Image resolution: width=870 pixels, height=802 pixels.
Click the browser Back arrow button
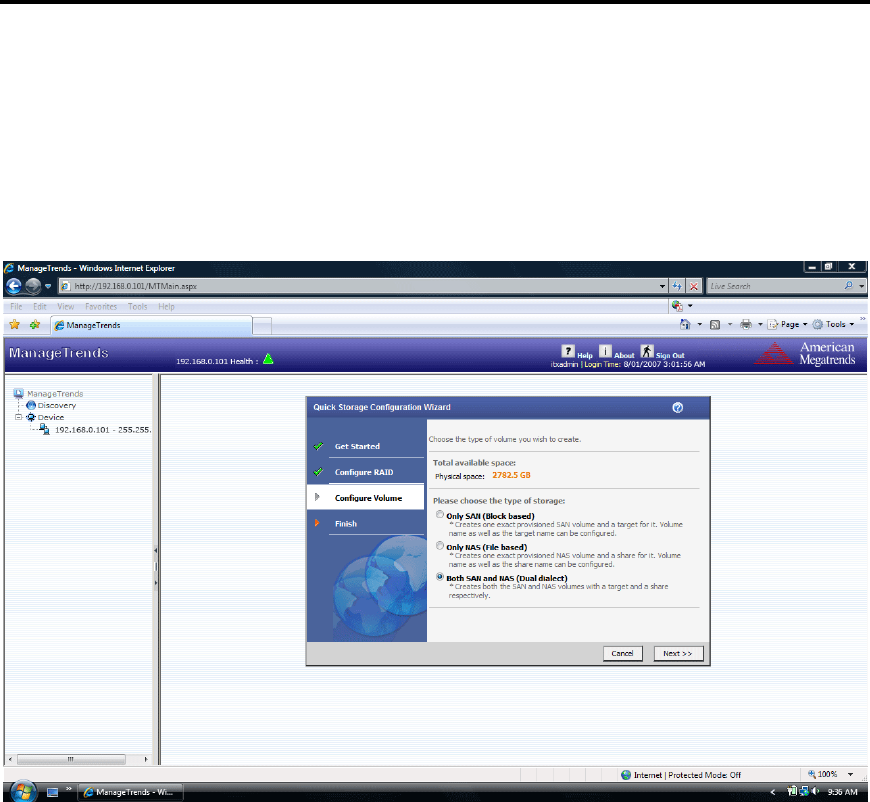14,286
